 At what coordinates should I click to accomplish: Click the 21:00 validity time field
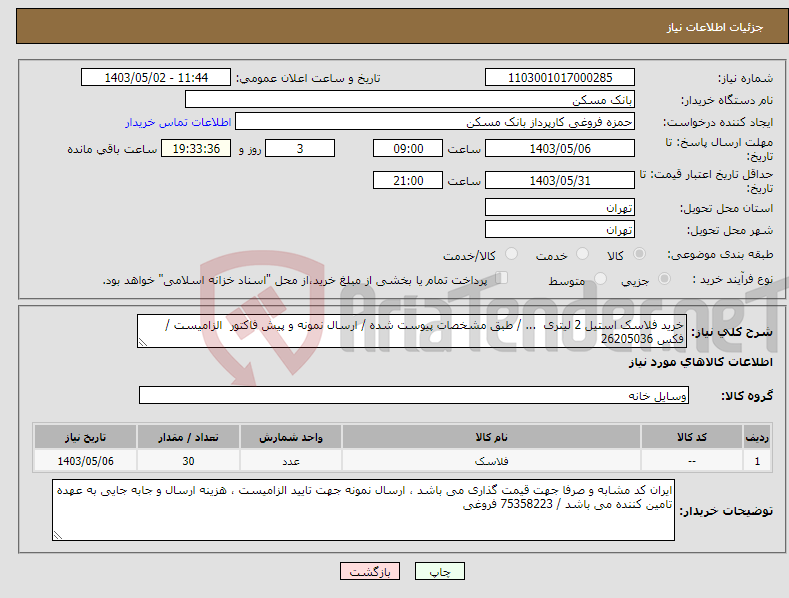pyautogui.click(x=408, y=180)
